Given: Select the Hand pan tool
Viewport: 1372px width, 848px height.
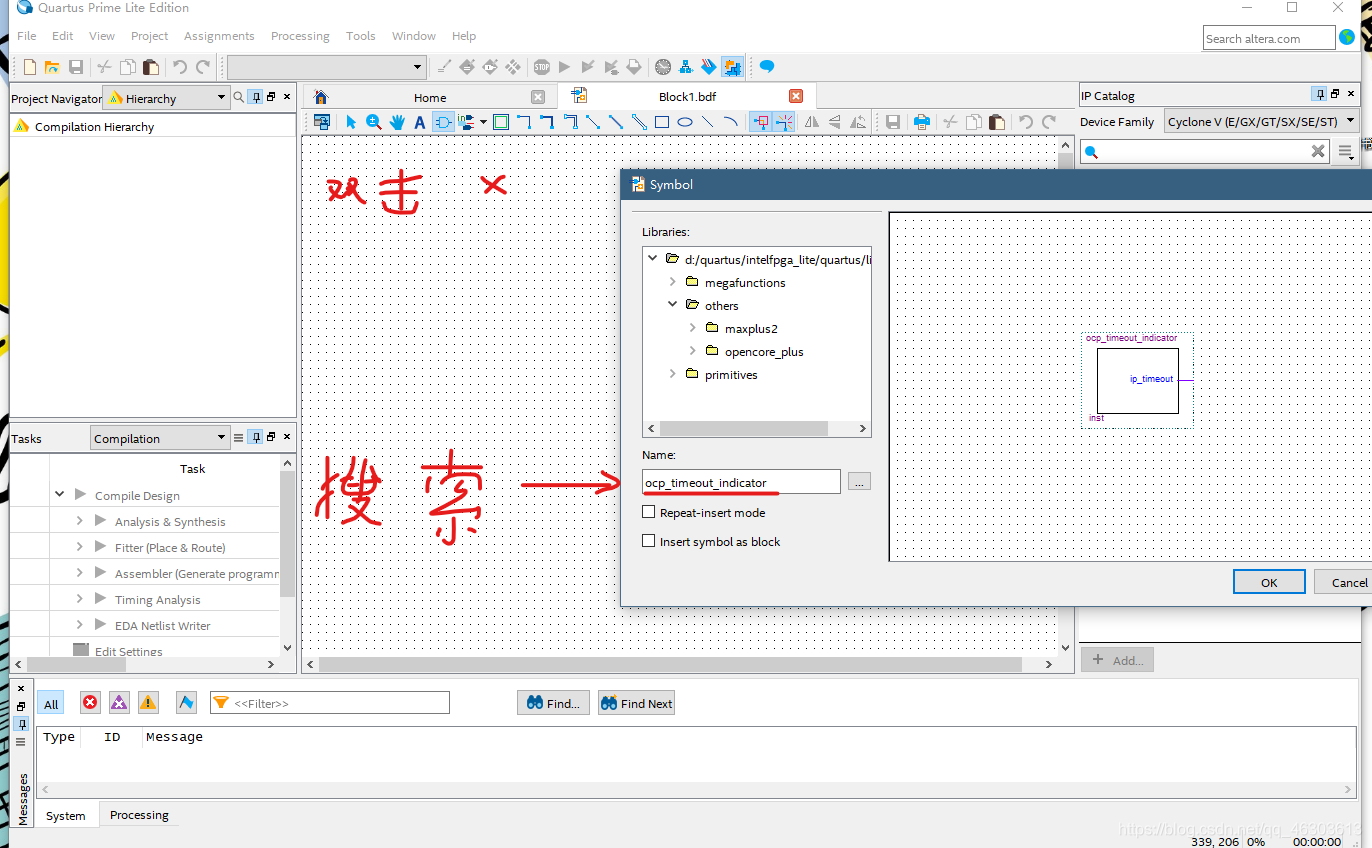Looking at the screenshot, I should click(397, 122).
